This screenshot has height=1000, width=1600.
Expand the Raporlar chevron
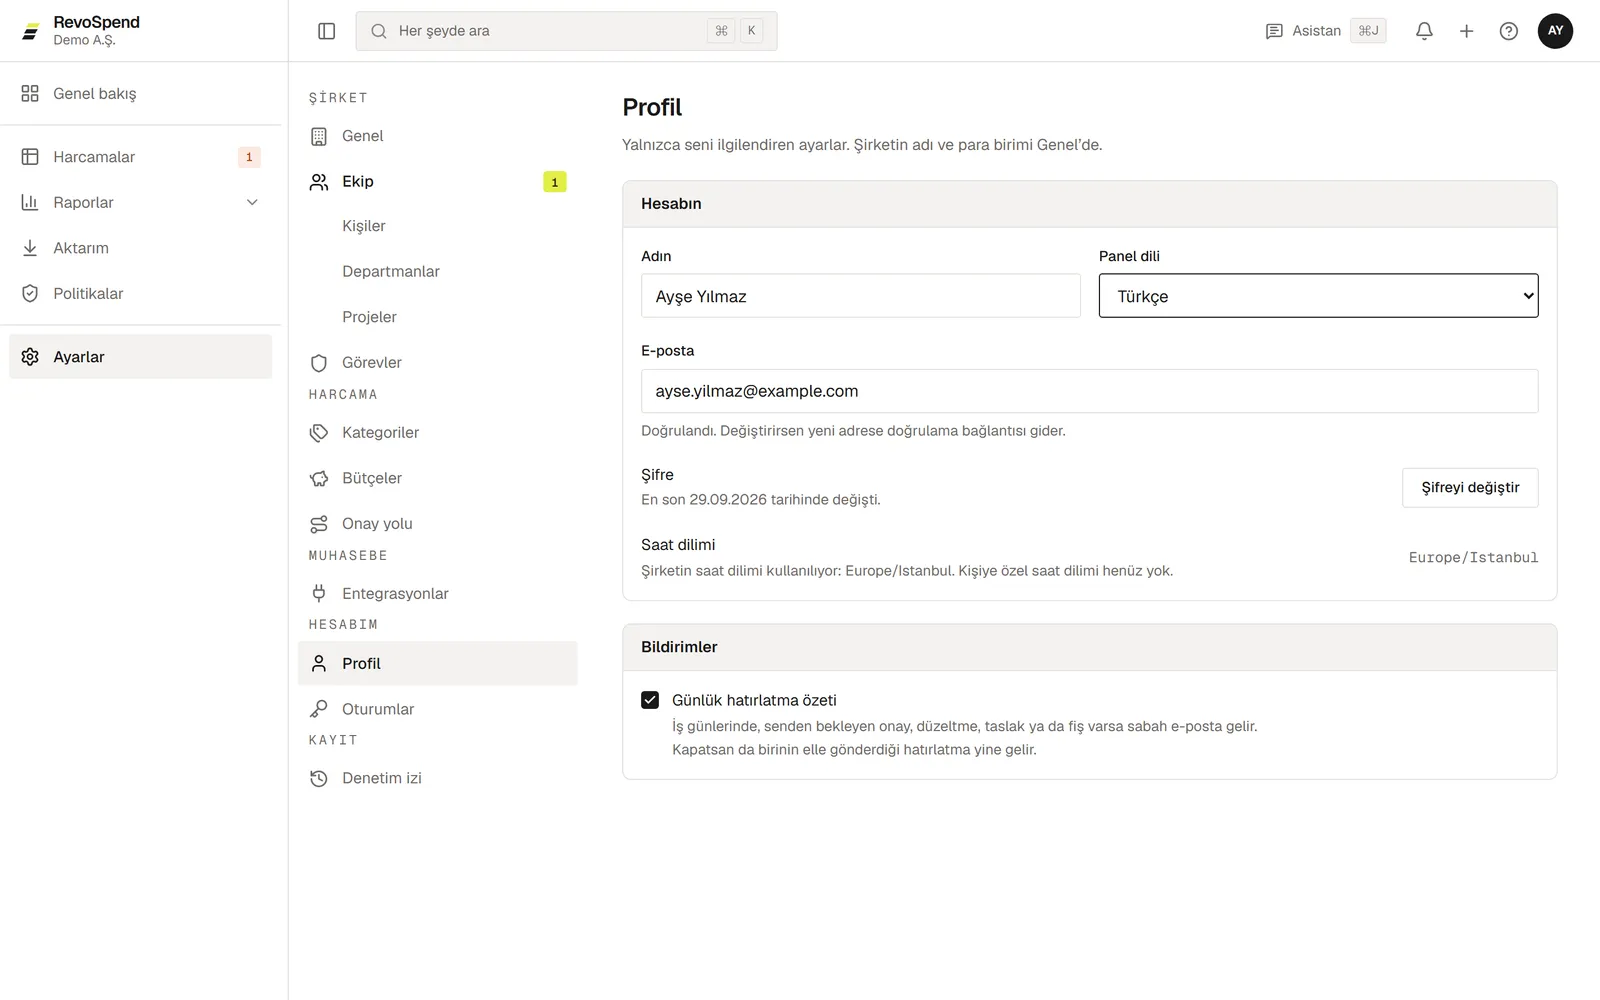coord(252,202)
